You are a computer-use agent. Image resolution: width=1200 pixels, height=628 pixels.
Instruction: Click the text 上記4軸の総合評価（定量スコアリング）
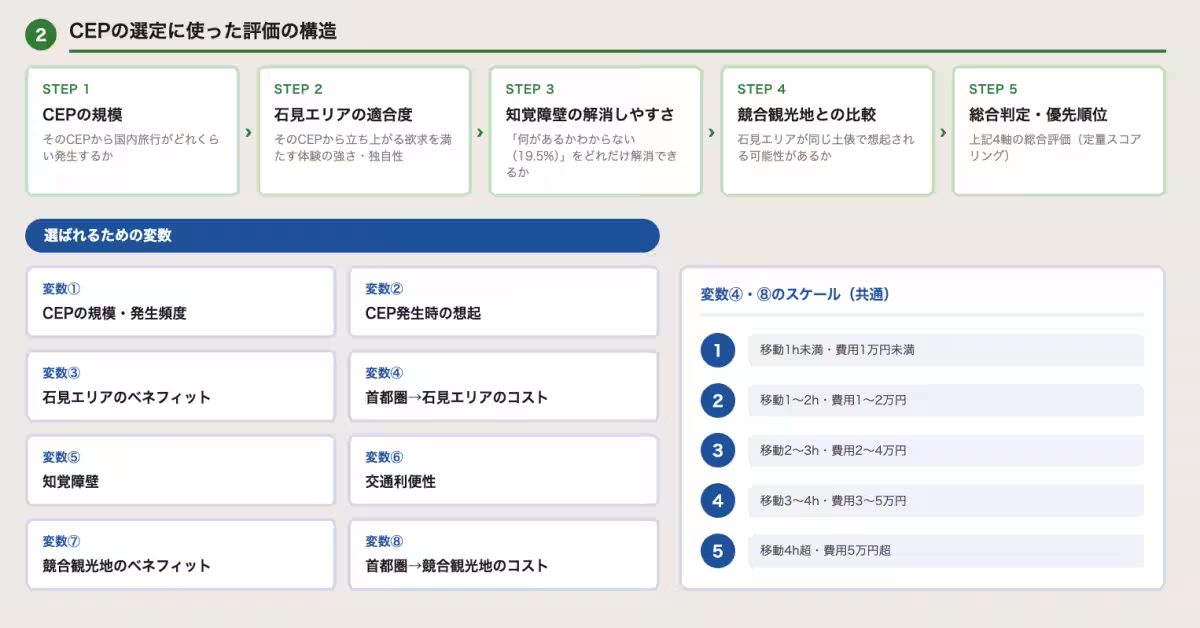(x=1055, y=148)
